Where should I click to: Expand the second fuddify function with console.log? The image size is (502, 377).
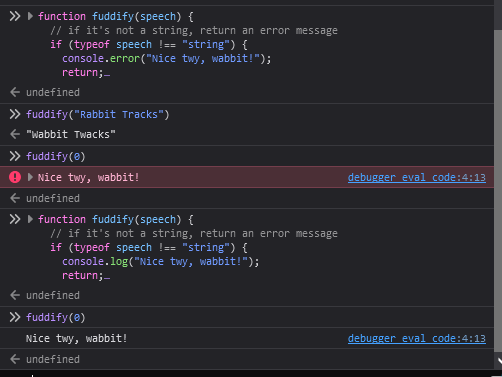[30, 219]
